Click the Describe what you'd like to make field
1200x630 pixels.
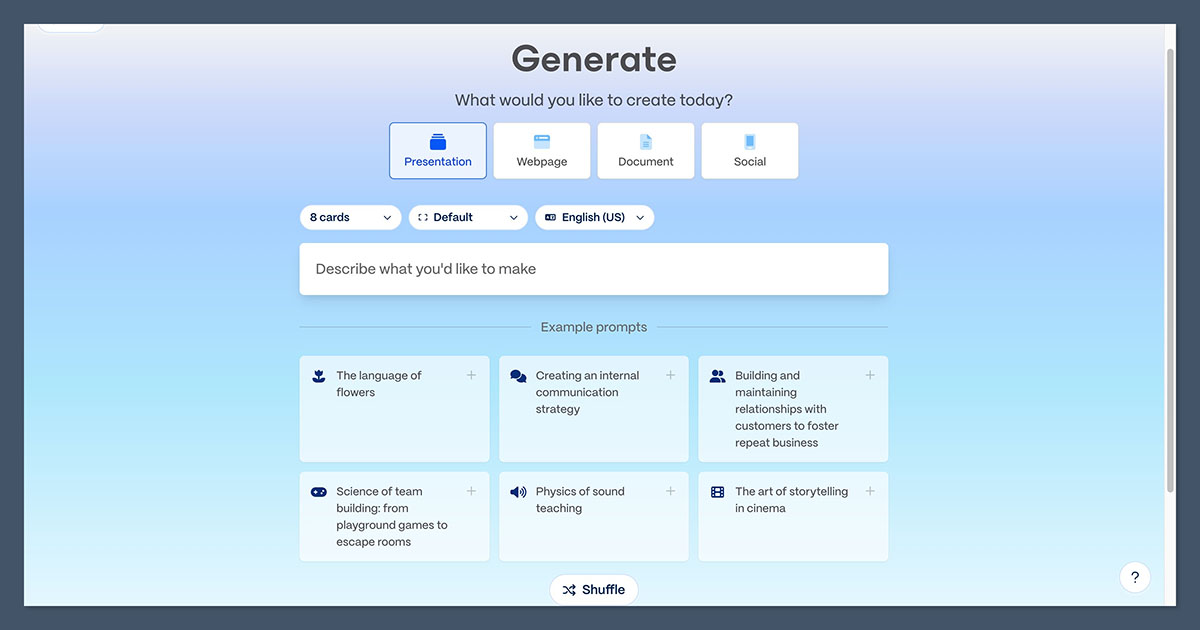point(594,268)
